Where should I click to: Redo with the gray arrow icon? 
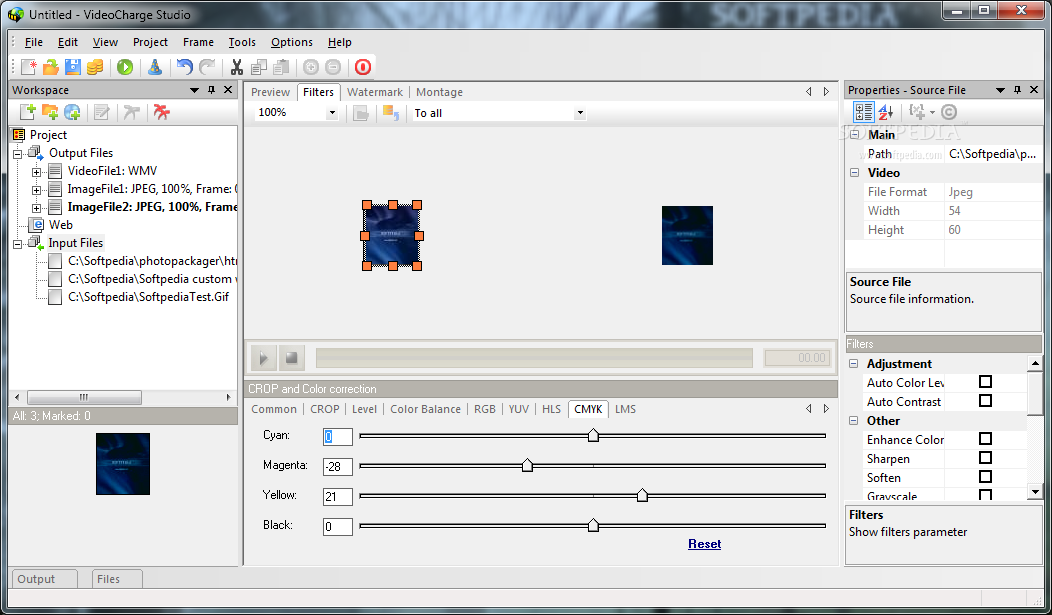[207, 67]
